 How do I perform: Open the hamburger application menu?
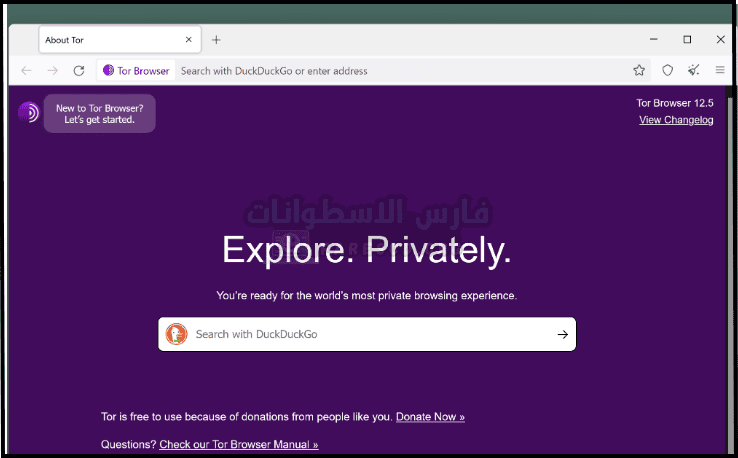click(x=720, y=71)
